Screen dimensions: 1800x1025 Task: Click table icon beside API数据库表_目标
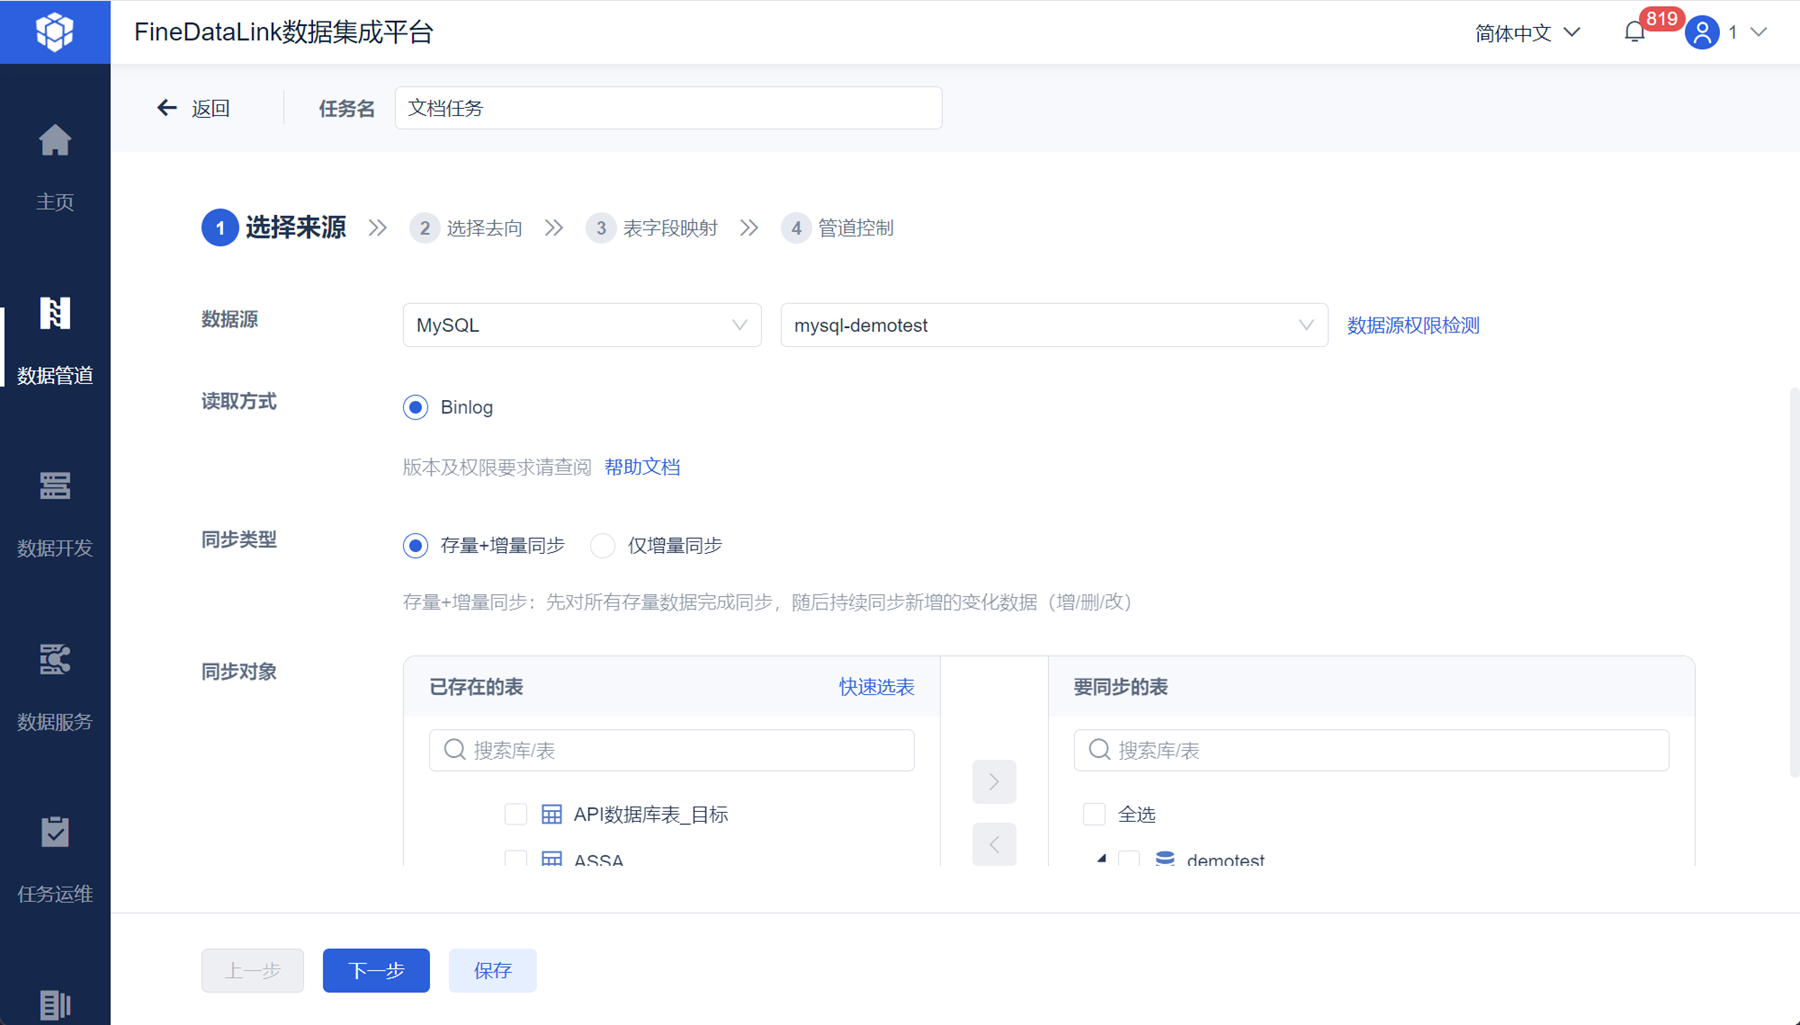[x=552, y=814]
